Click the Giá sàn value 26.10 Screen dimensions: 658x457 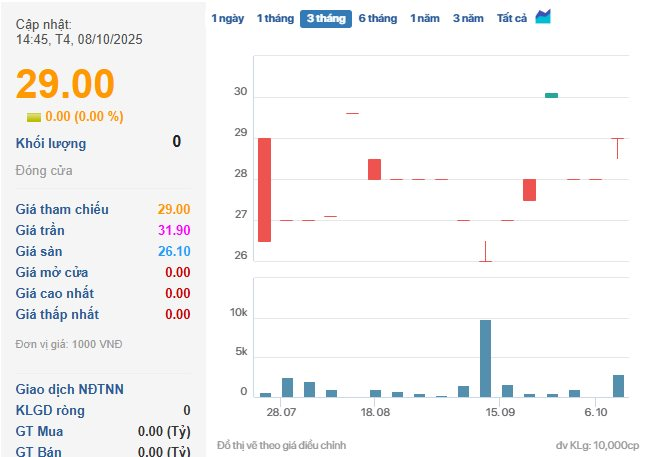pos(174,251)
